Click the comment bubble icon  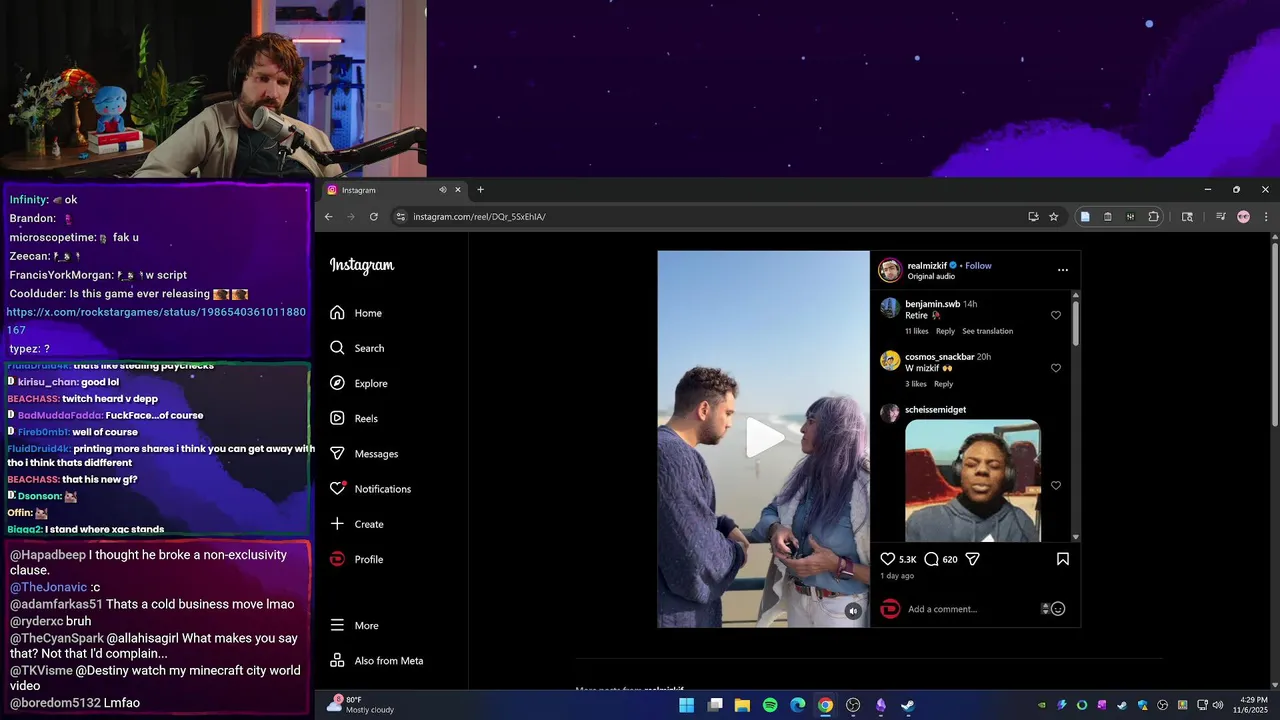pyautogui.click(x=931, y=559)
